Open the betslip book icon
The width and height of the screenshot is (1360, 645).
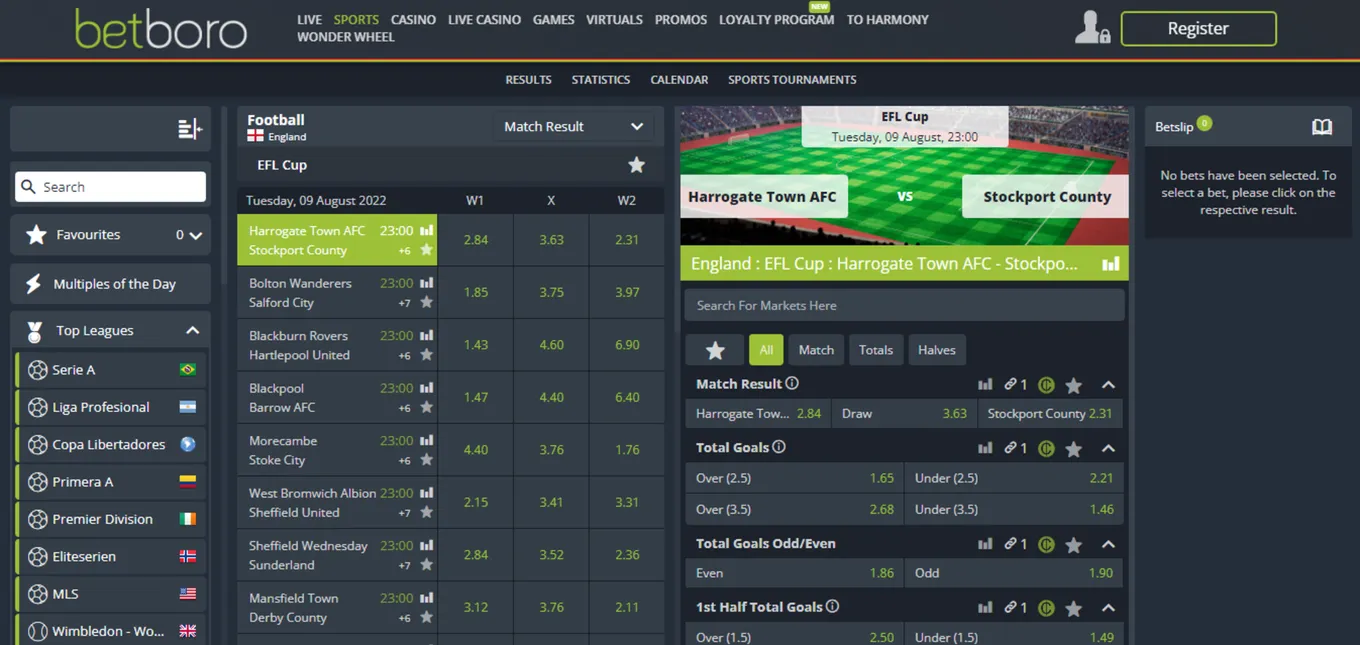coord(1322,127)
